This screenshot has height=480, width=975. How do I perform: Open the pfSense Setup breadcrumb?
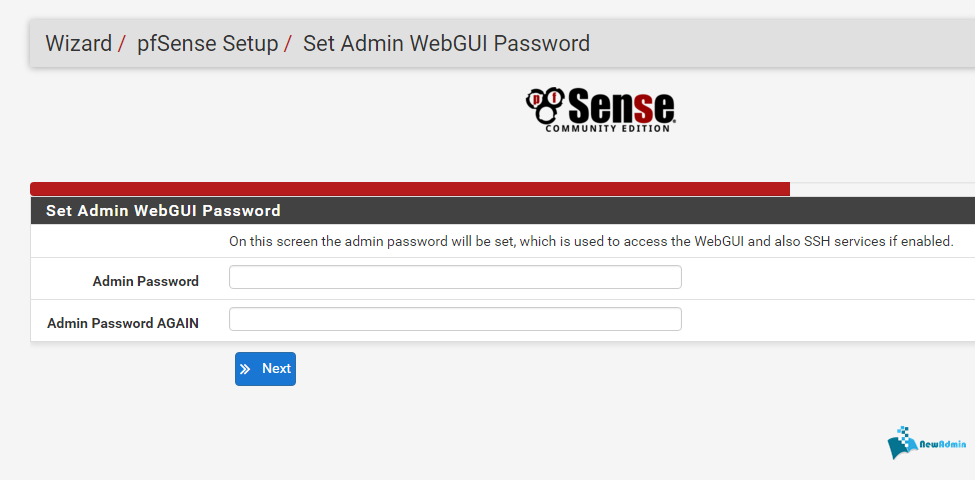pyautogui.click(x=207, y=44)
